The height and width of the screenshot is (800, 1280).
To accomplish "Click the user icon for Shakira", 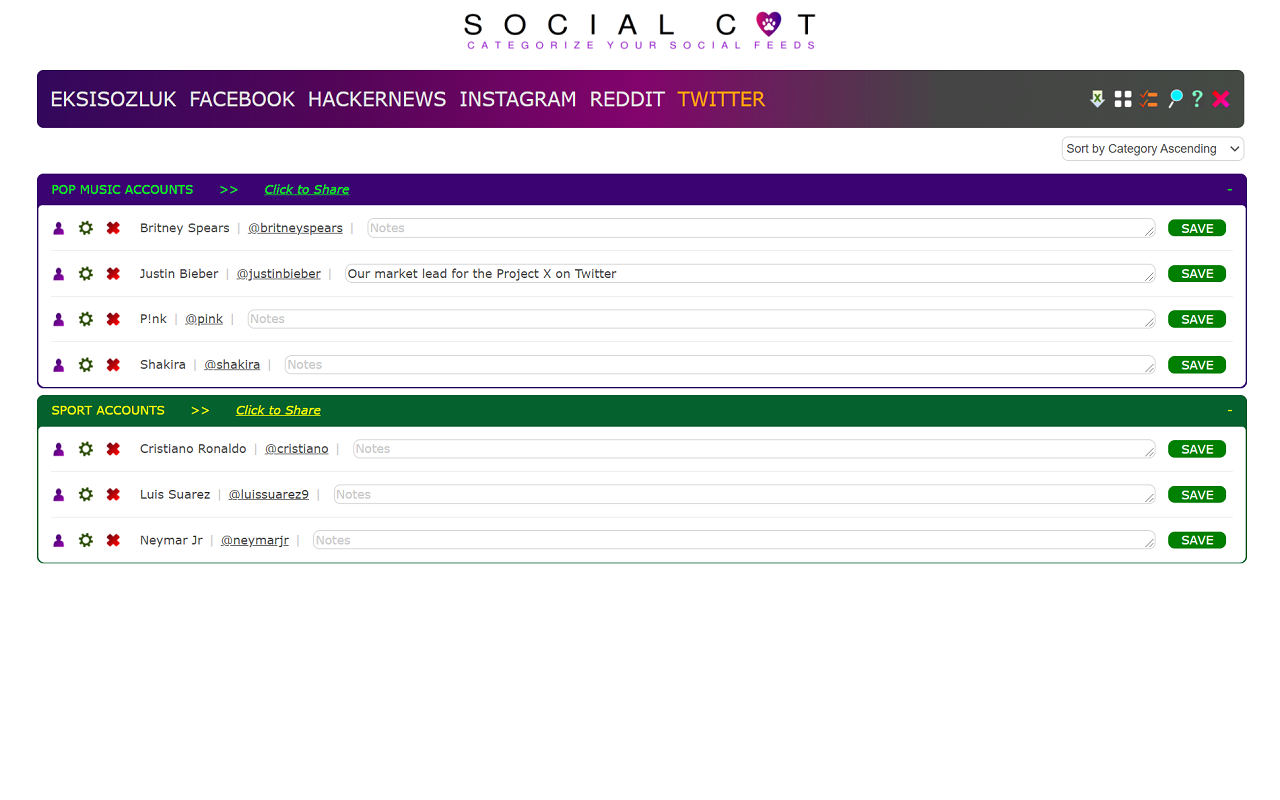I will click(x=59, y=365).
